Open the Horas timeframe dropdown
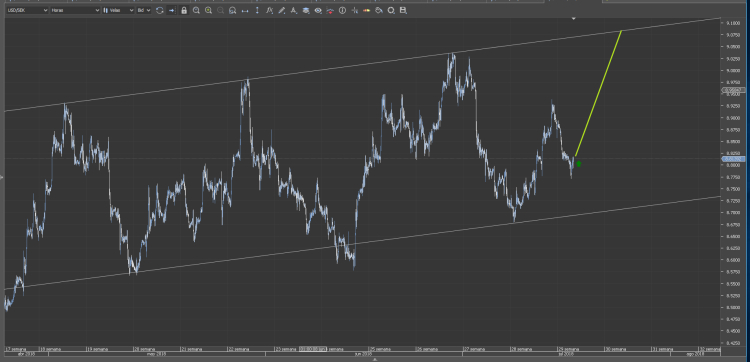The width and height of the screenshot is (750, 362). (x=75, y=10)
